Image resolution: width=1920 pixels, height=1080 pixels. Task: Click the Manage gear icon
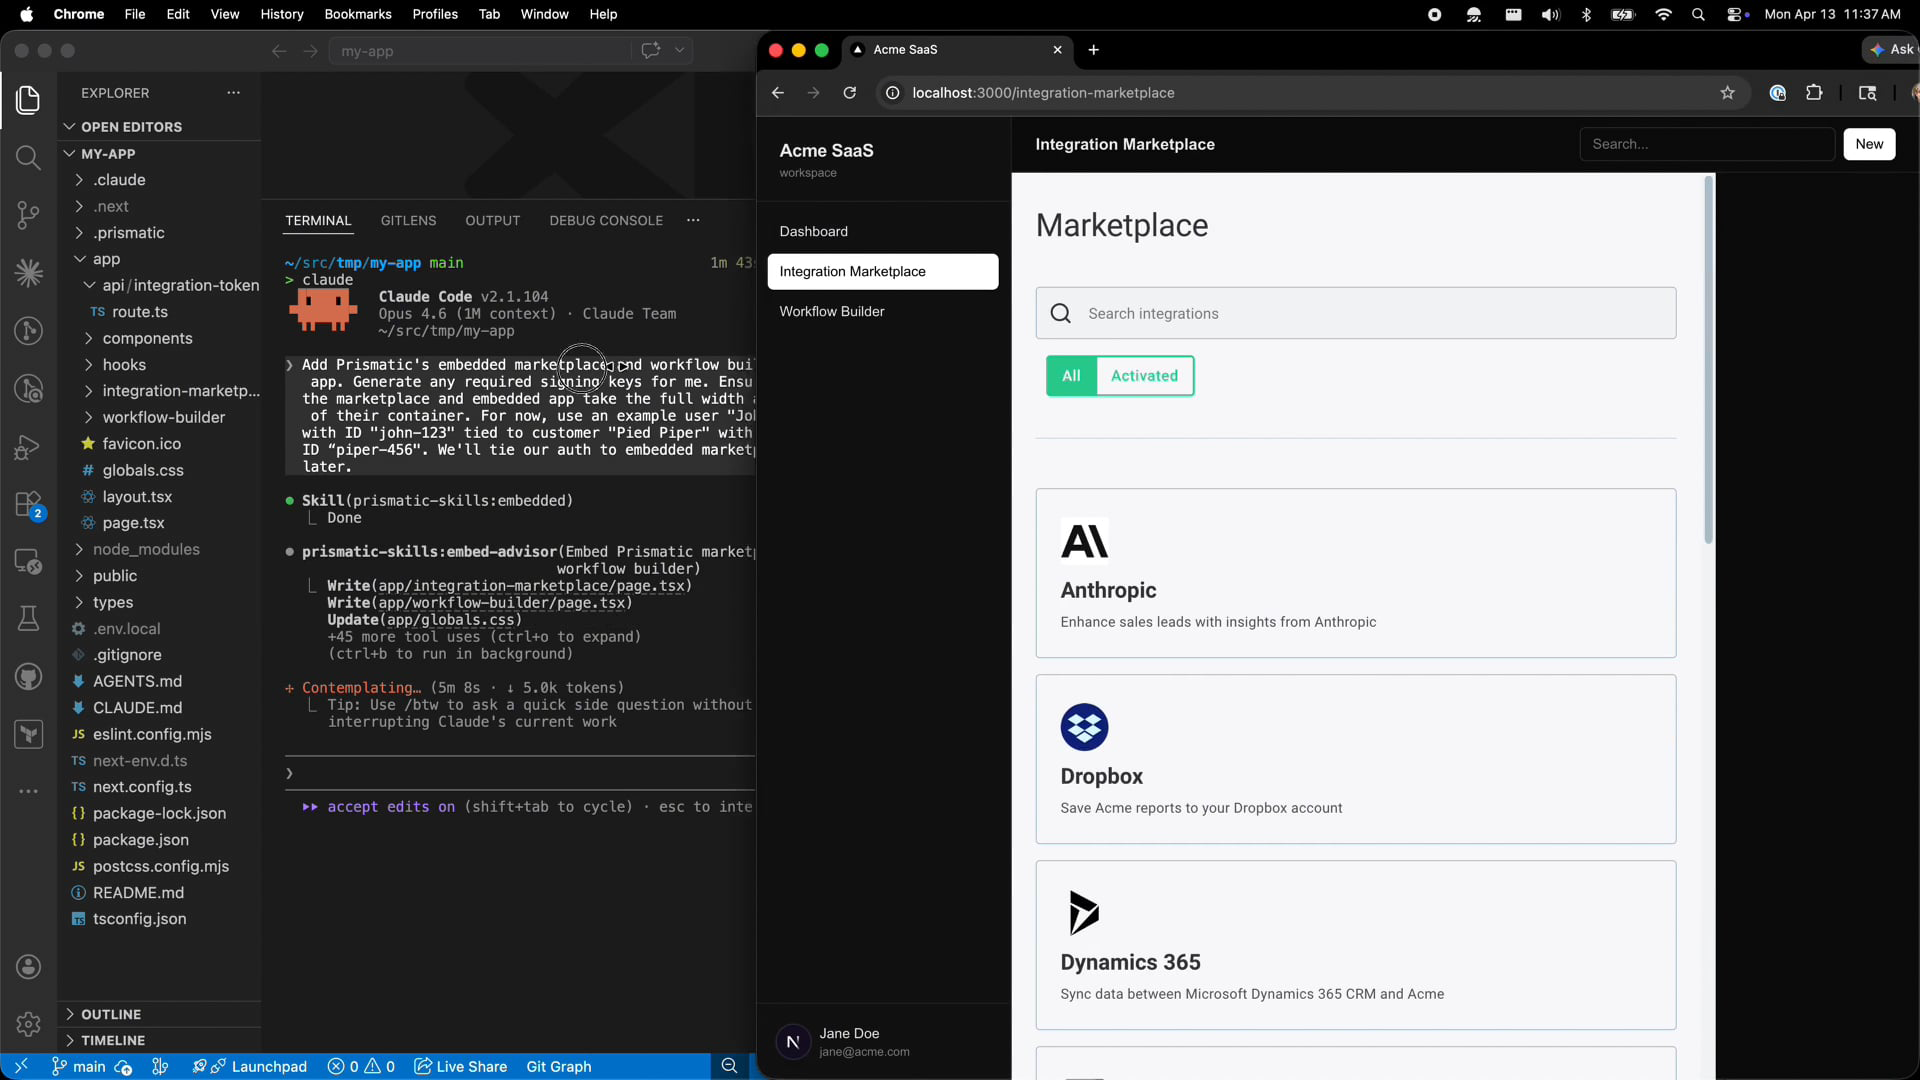point(28,1024)
